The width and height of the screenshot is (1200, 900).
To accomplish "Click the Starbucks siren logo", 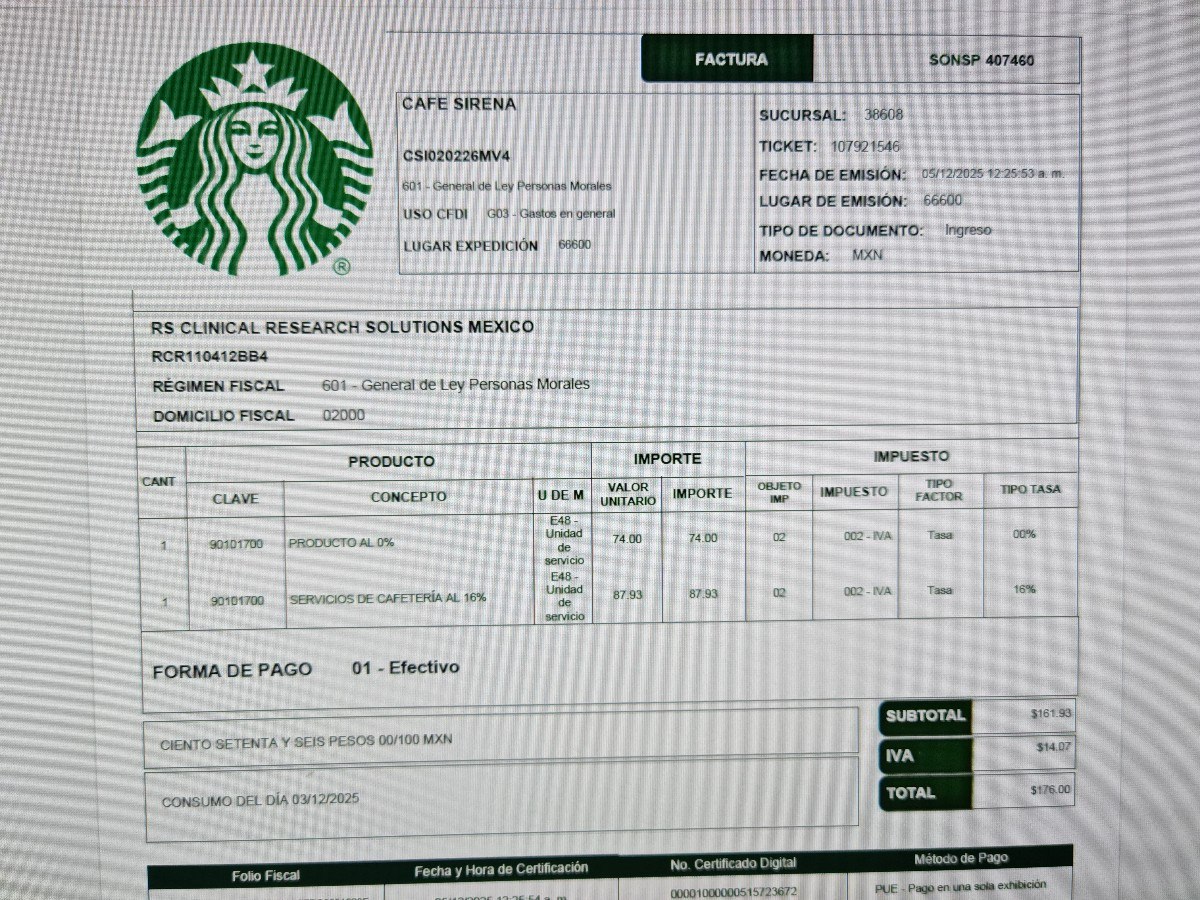I will pyautogui.click(x=255, y=160).
